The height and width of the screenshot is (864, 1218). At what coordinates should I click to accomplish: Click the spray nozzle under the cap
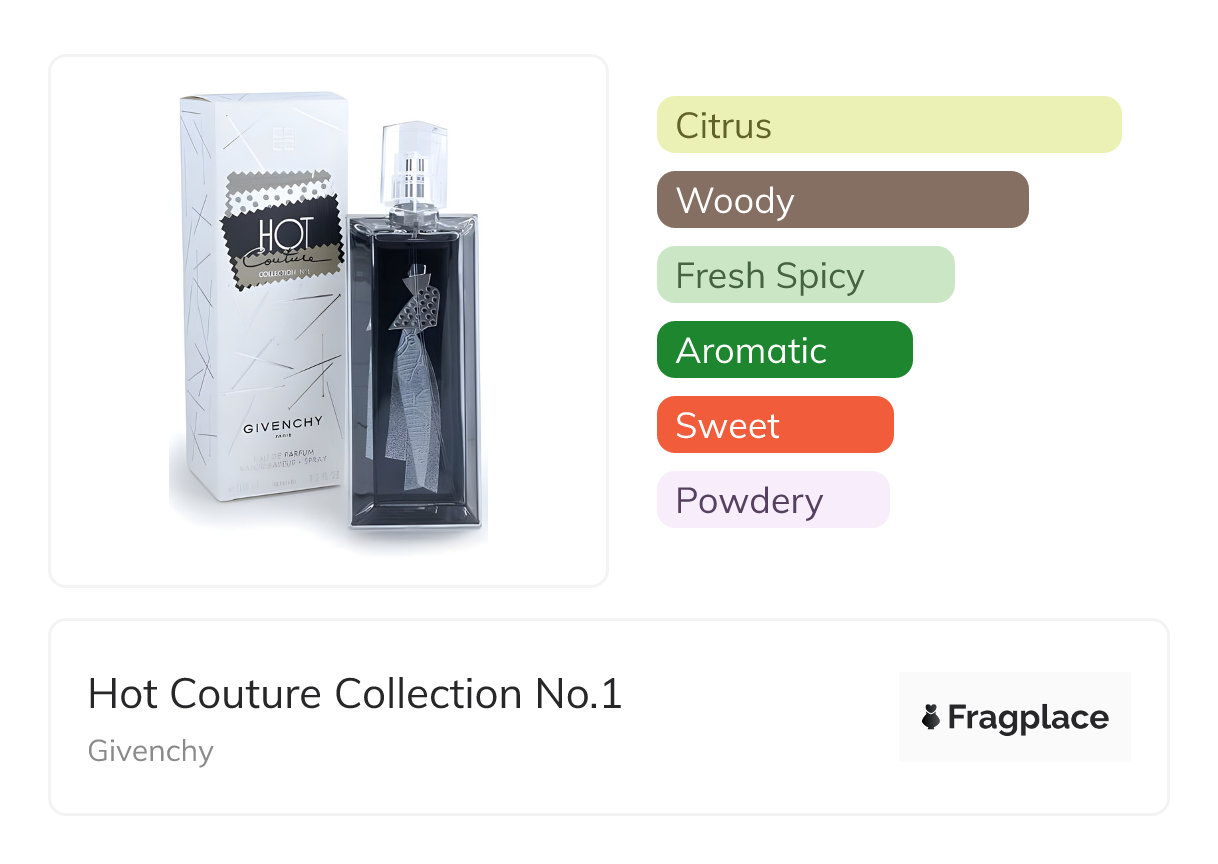point(413,183)
